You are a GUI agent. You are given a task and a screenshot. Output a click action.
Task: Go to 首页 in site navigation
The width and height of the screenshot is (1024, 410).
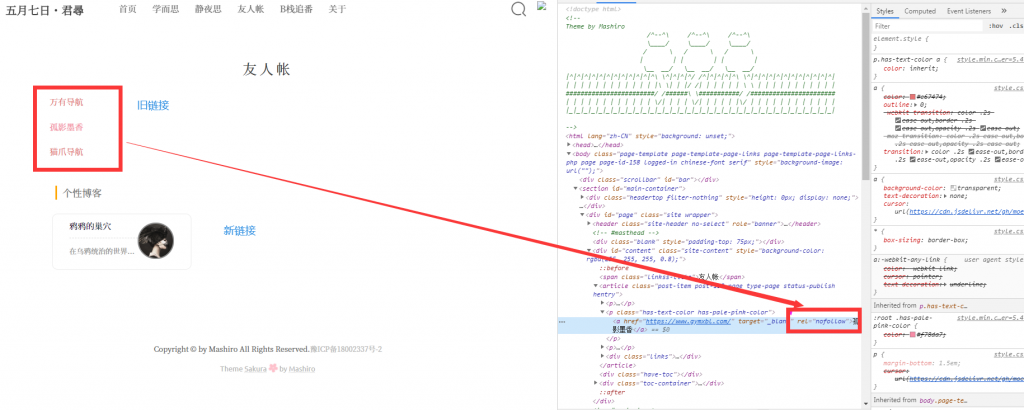pyautogui.click(x=128, y=9)
